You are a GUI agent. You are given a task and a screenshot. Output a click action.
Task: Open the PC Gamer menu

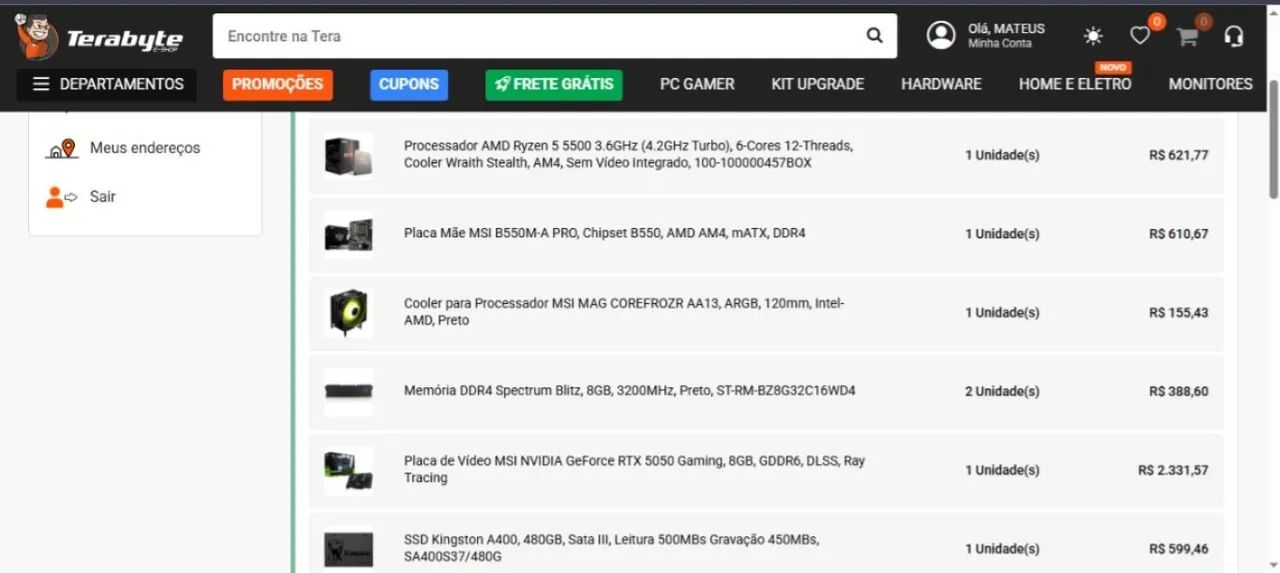coord(697,84)
